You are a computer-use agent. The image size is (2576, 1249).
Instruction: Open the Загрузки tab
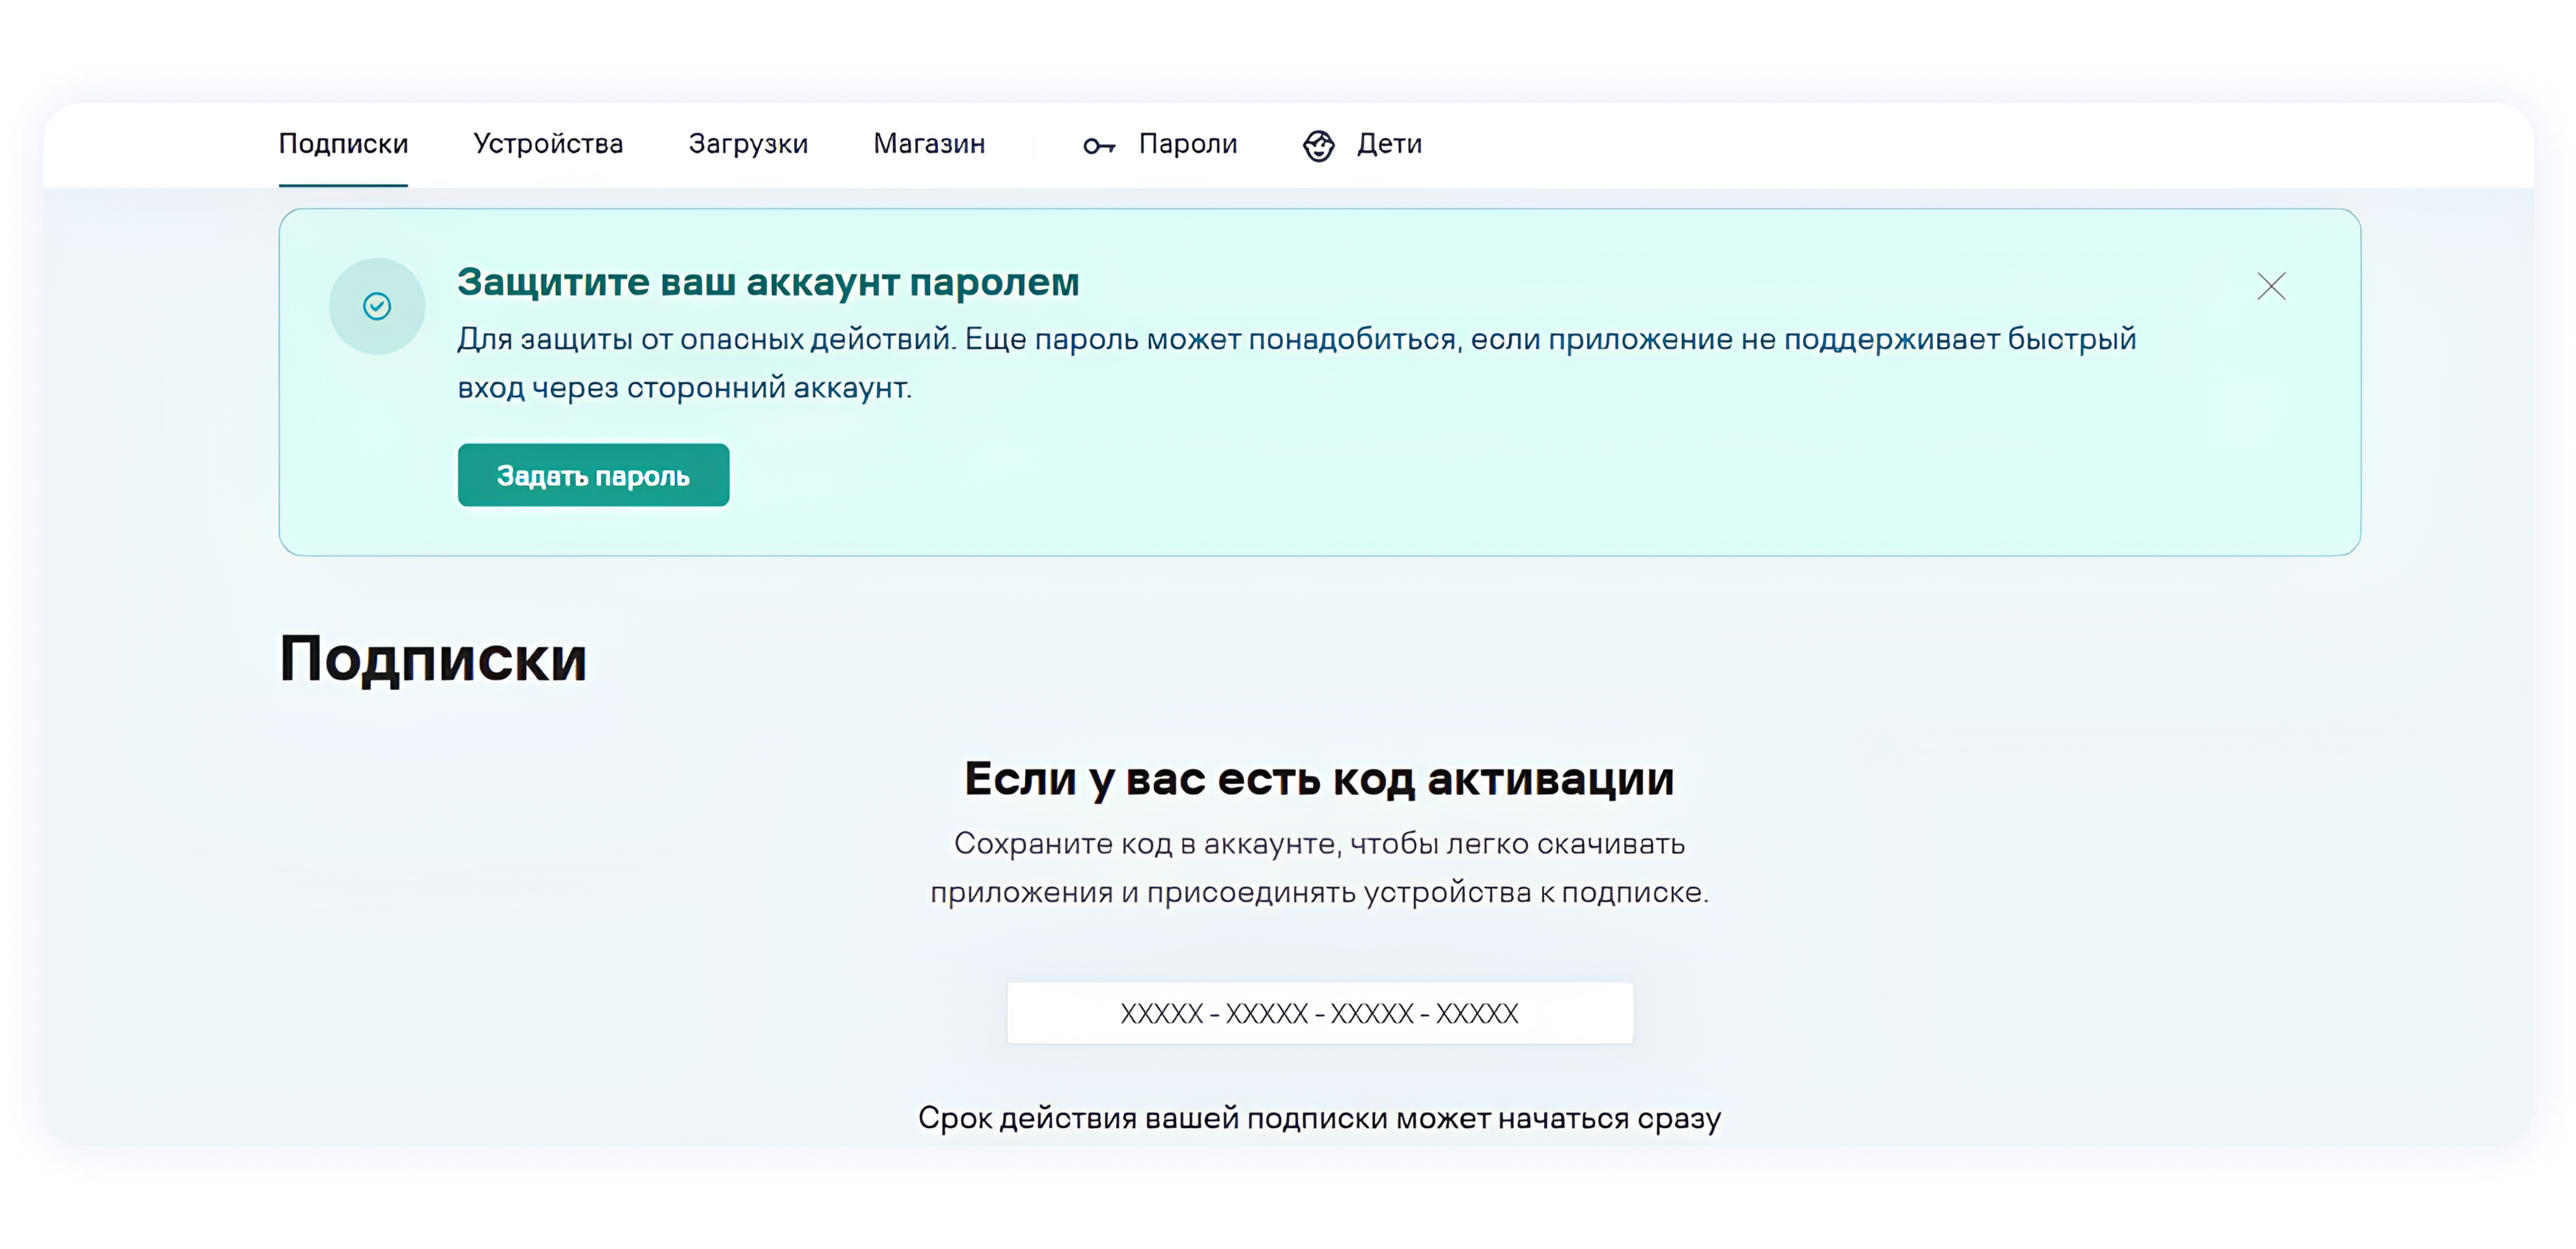747,144
